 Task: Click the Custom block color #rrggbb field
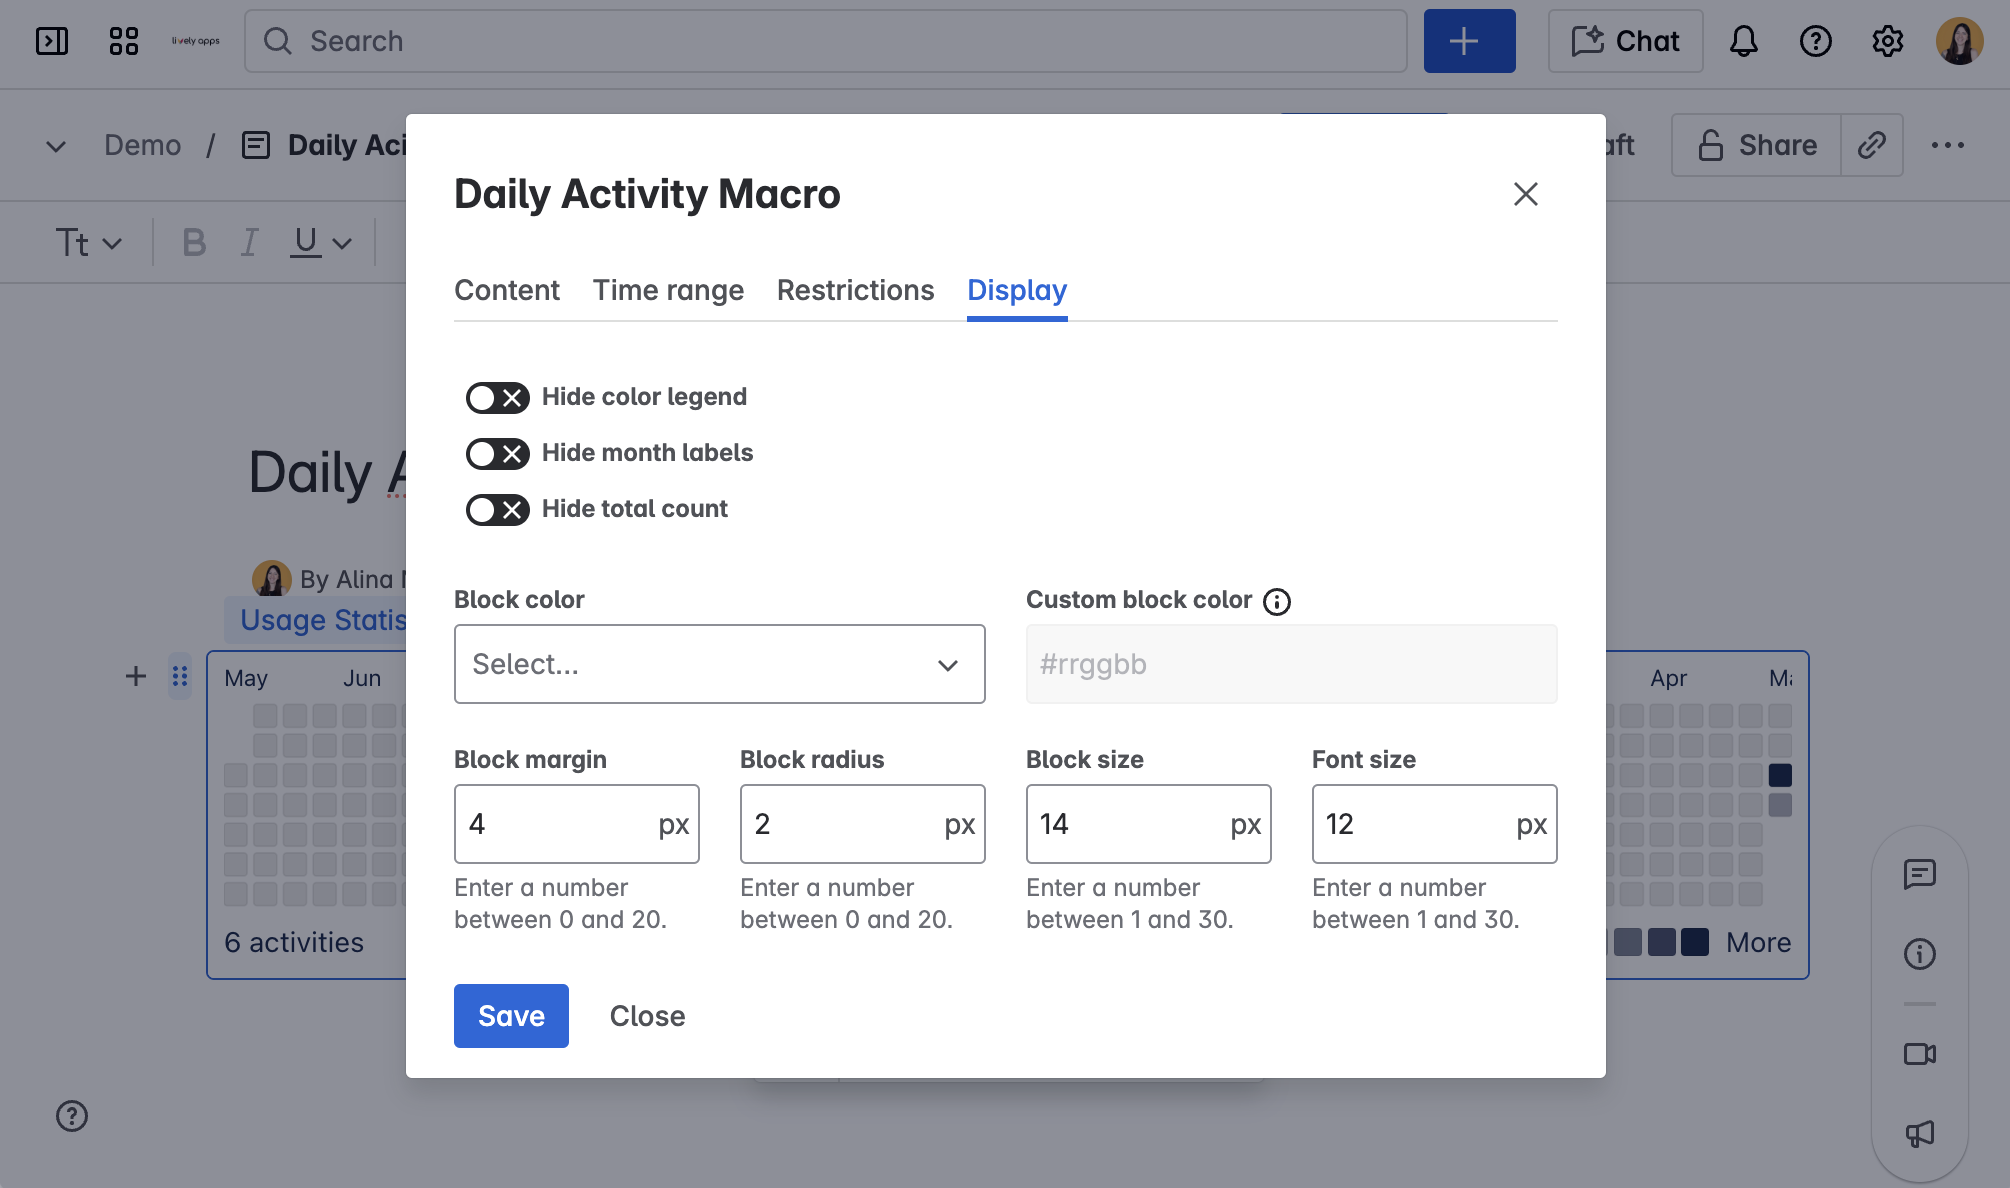pos(1291,664)
